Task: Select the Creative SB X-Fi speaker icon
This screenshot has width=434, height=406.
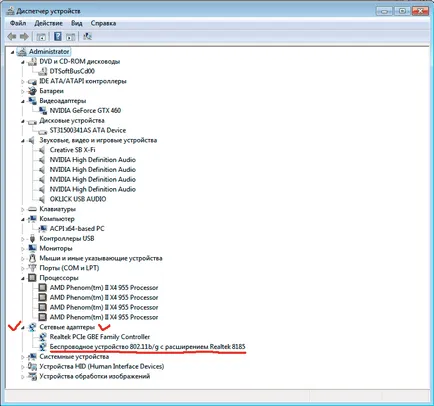Action: tap(42, 150)
